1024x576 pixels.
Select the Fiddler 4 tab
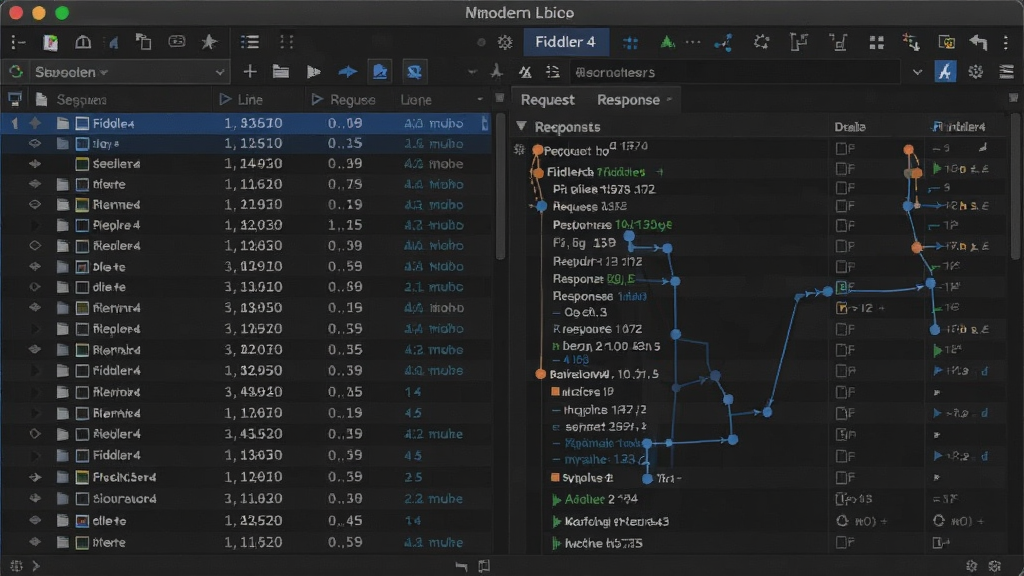click(x=566, y=42)
